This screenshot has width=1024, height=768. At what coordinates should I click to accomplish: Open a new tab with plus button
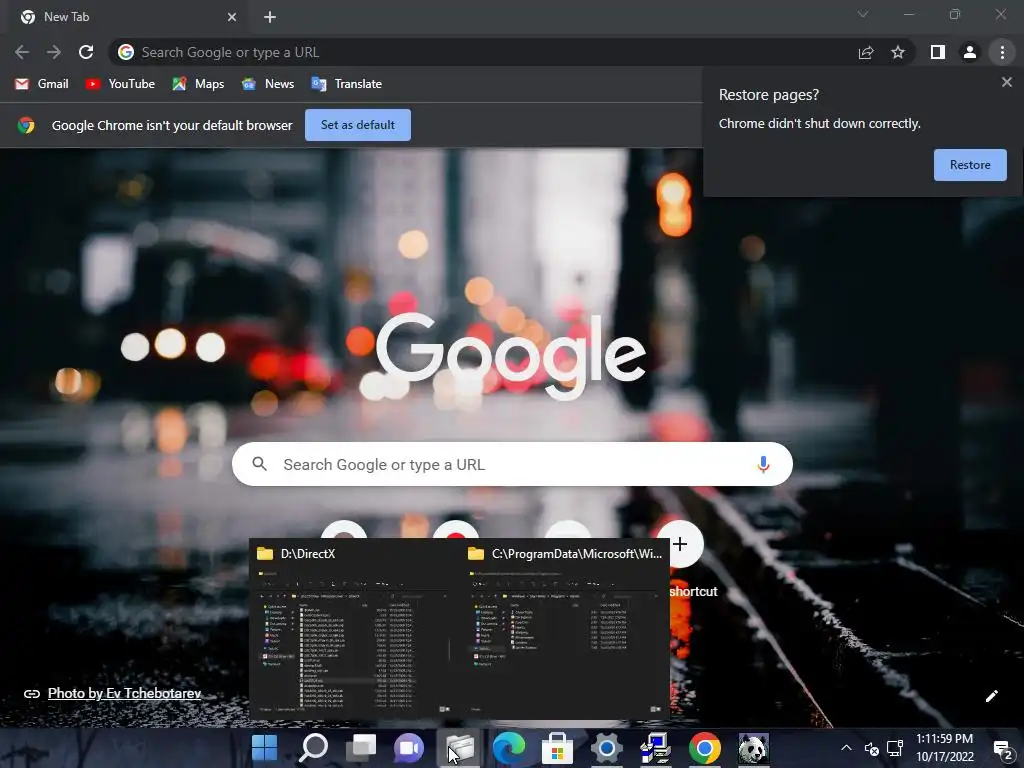pos(270,17)
